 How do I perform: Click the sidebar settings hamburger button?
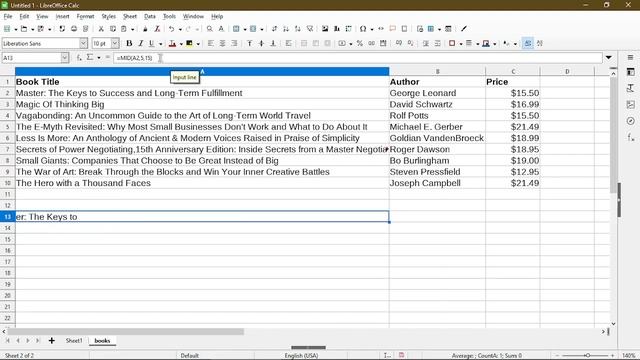(631, 58)
